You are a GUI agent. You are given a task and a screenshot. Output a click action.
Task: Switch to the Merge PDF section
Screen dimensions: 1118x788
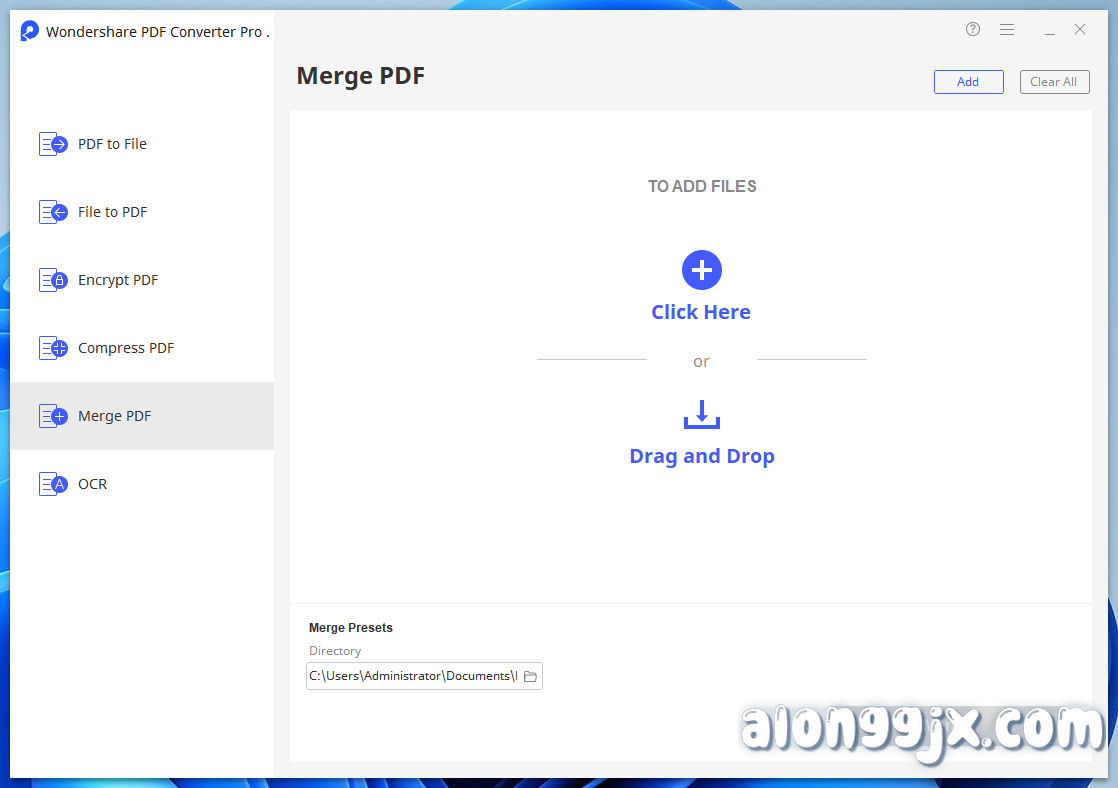pos(114,415)
